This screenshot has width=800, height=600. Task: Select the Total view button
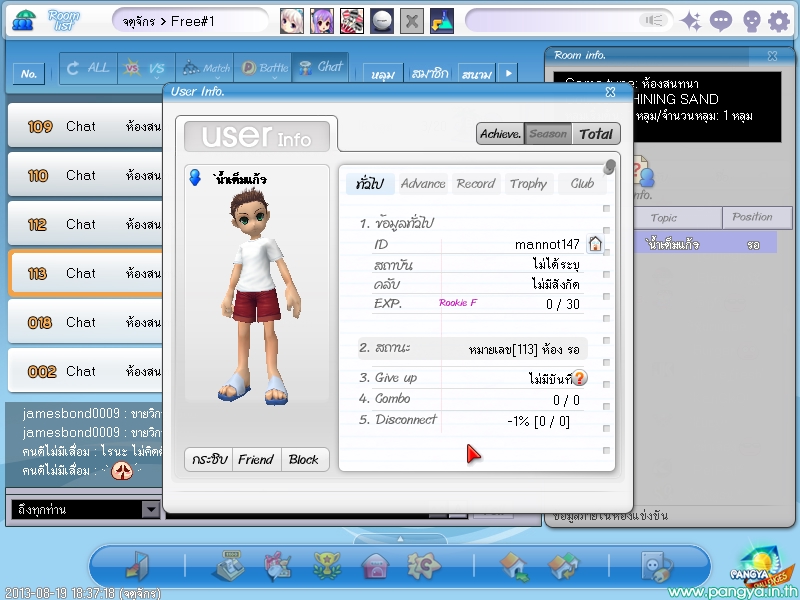pyautogui.click(x=596, y=134)
